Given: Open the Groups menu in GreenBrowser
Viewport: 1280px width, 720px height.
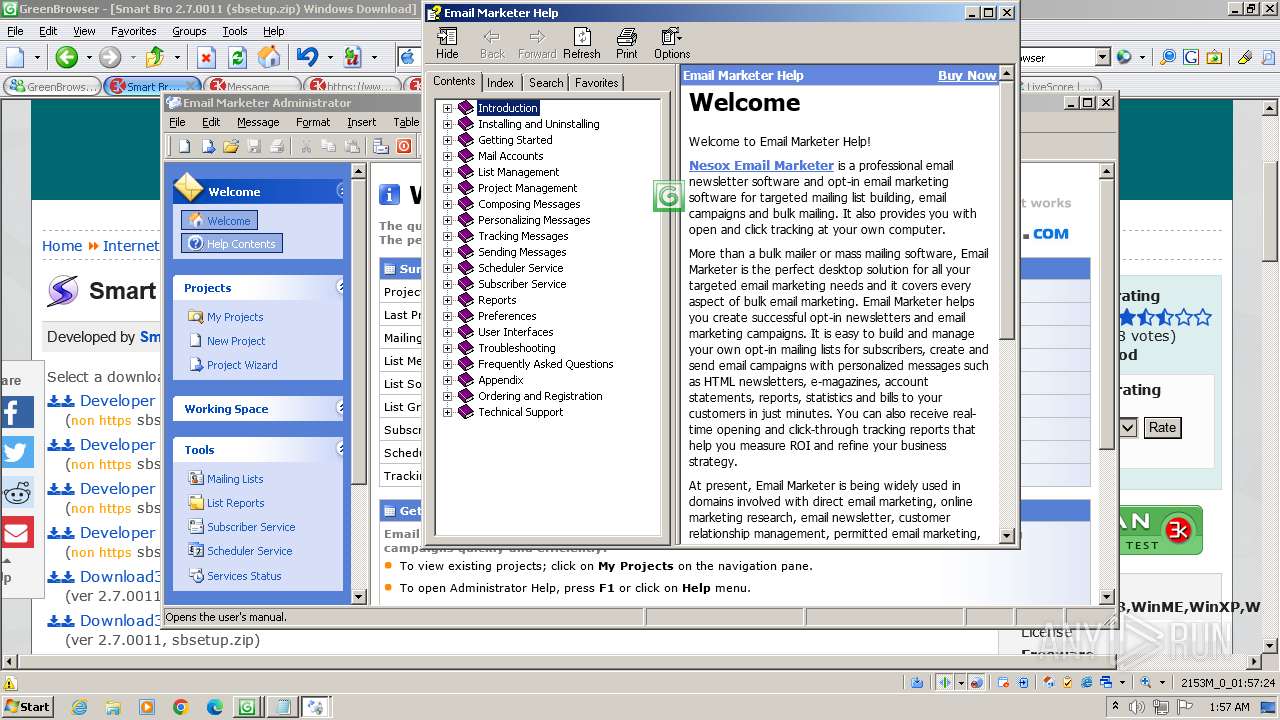Looking at the screenshot, I should pos(189,31).
